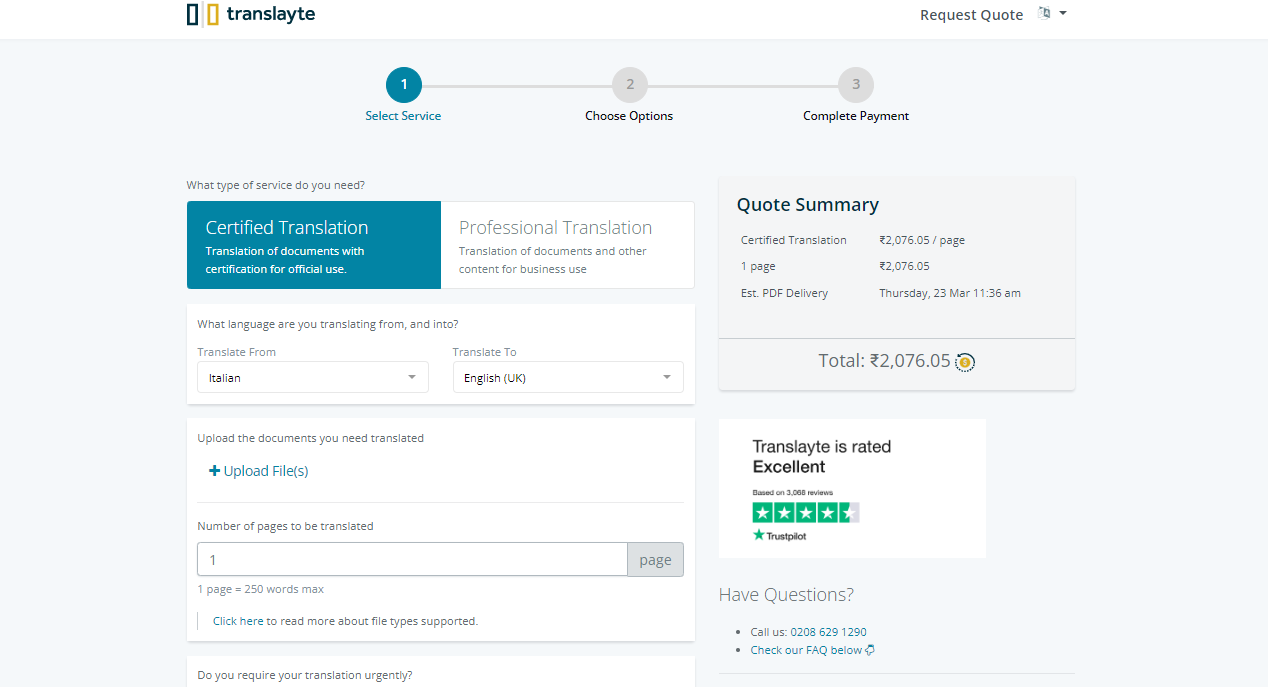
Task: Click the currency icon beside the Total
Action: (x=965, y=362)
